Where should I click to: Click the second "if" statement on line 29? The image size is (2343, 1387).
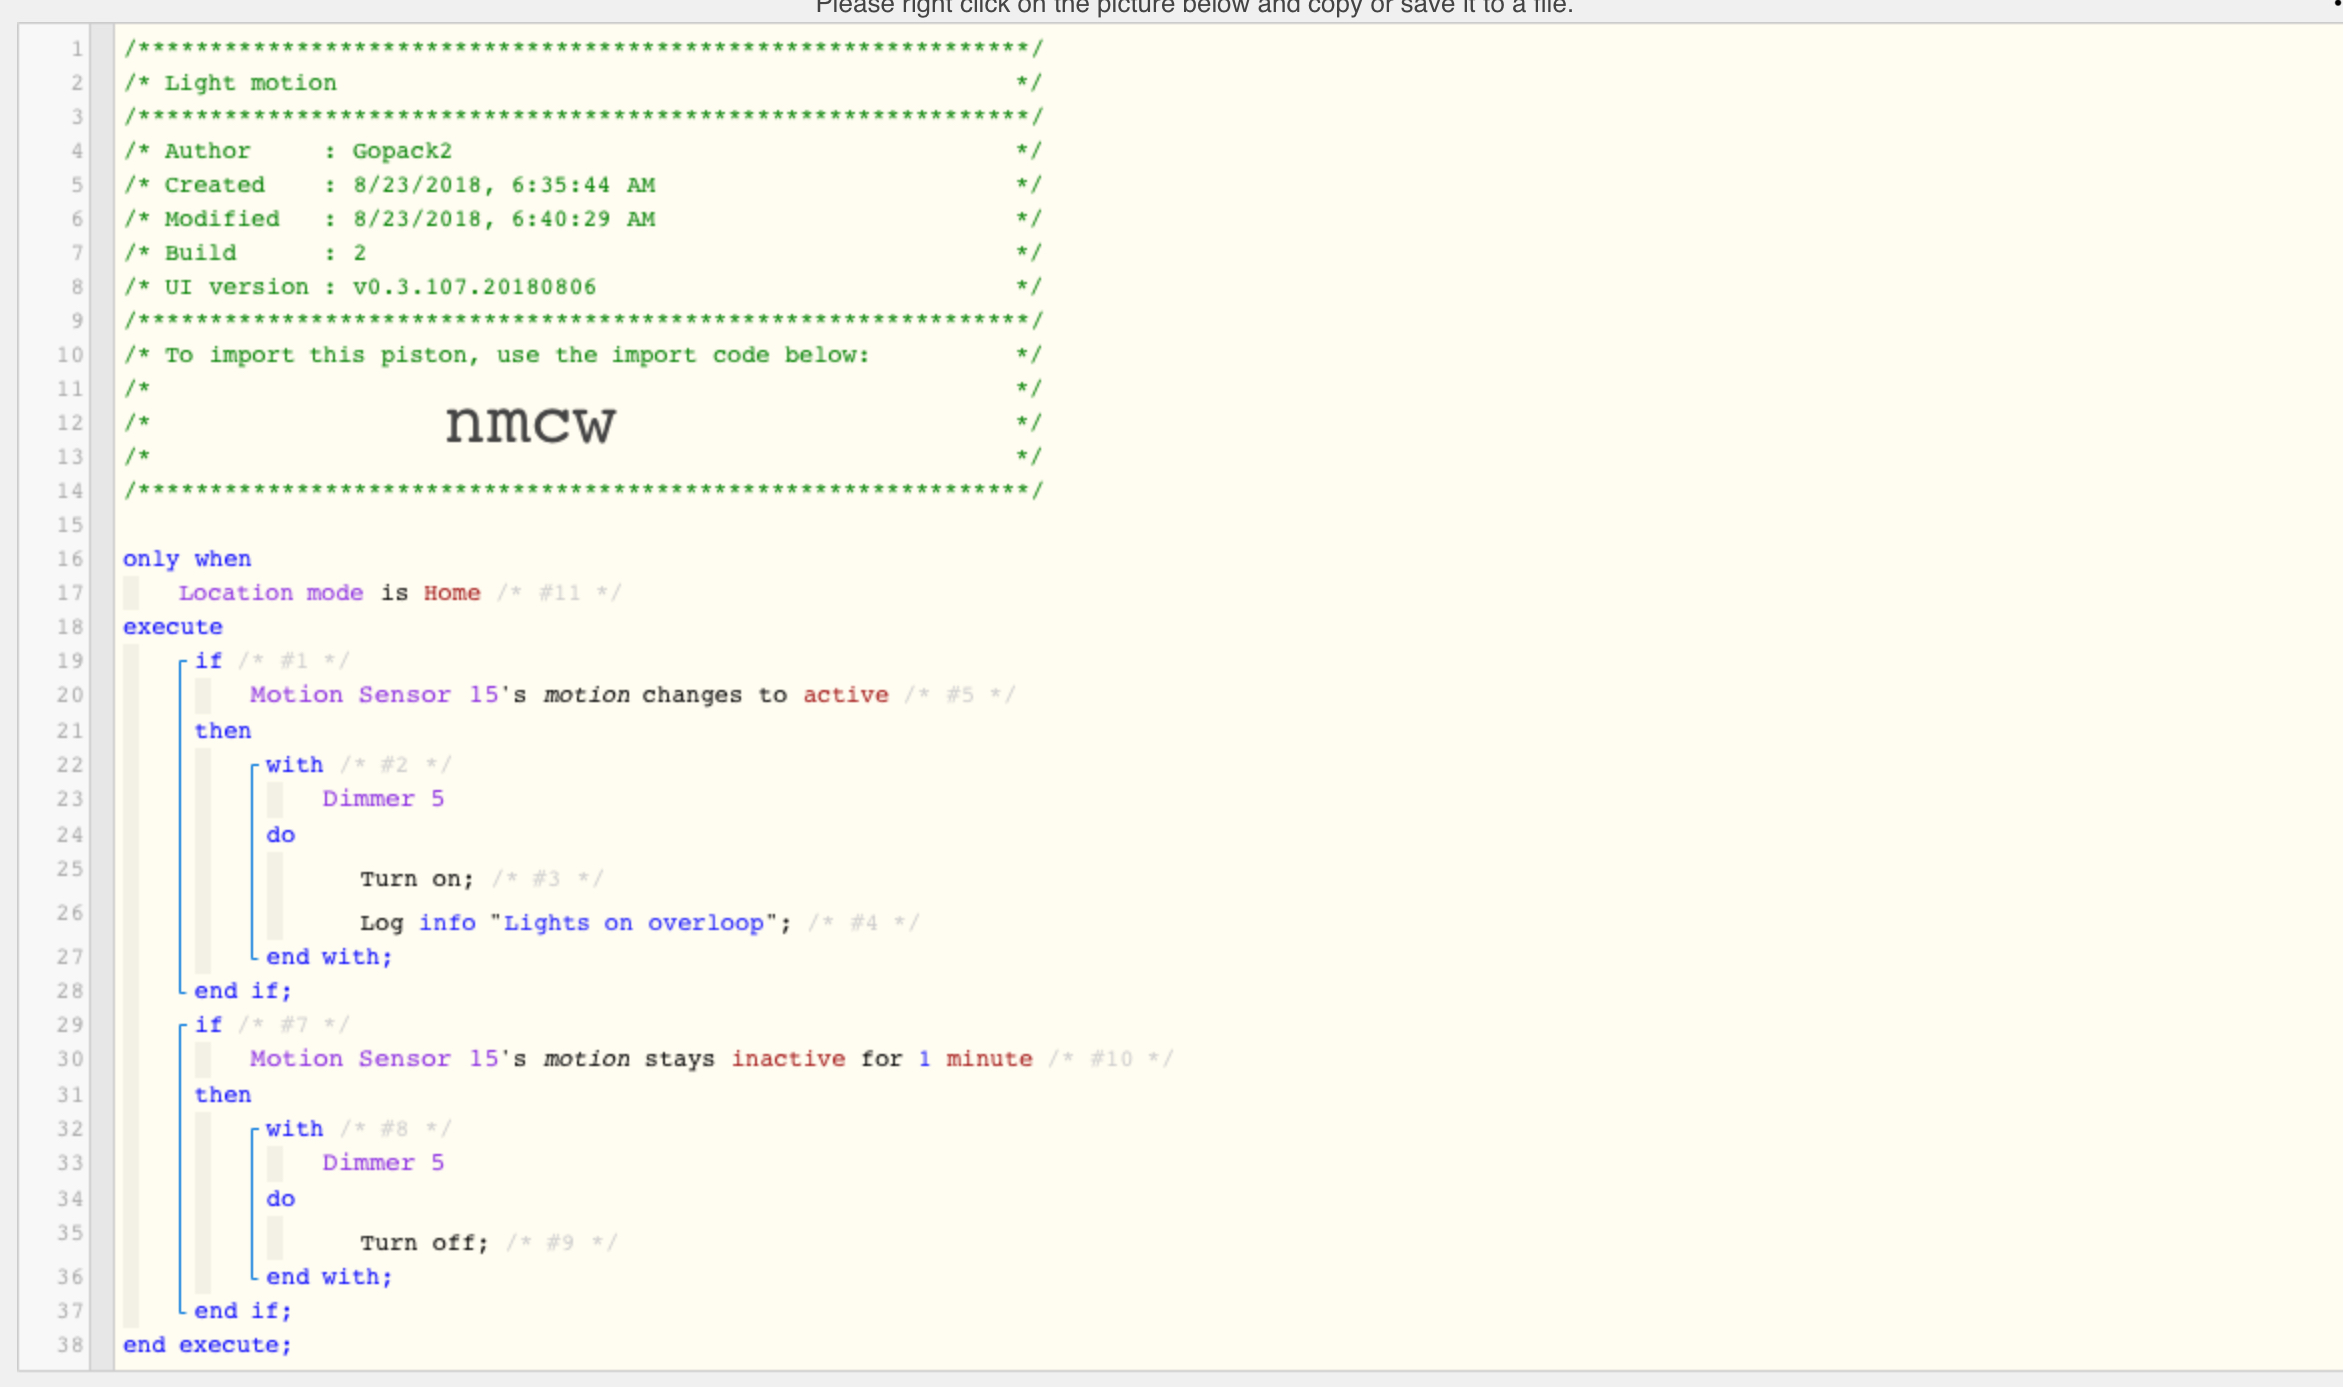208,1025
